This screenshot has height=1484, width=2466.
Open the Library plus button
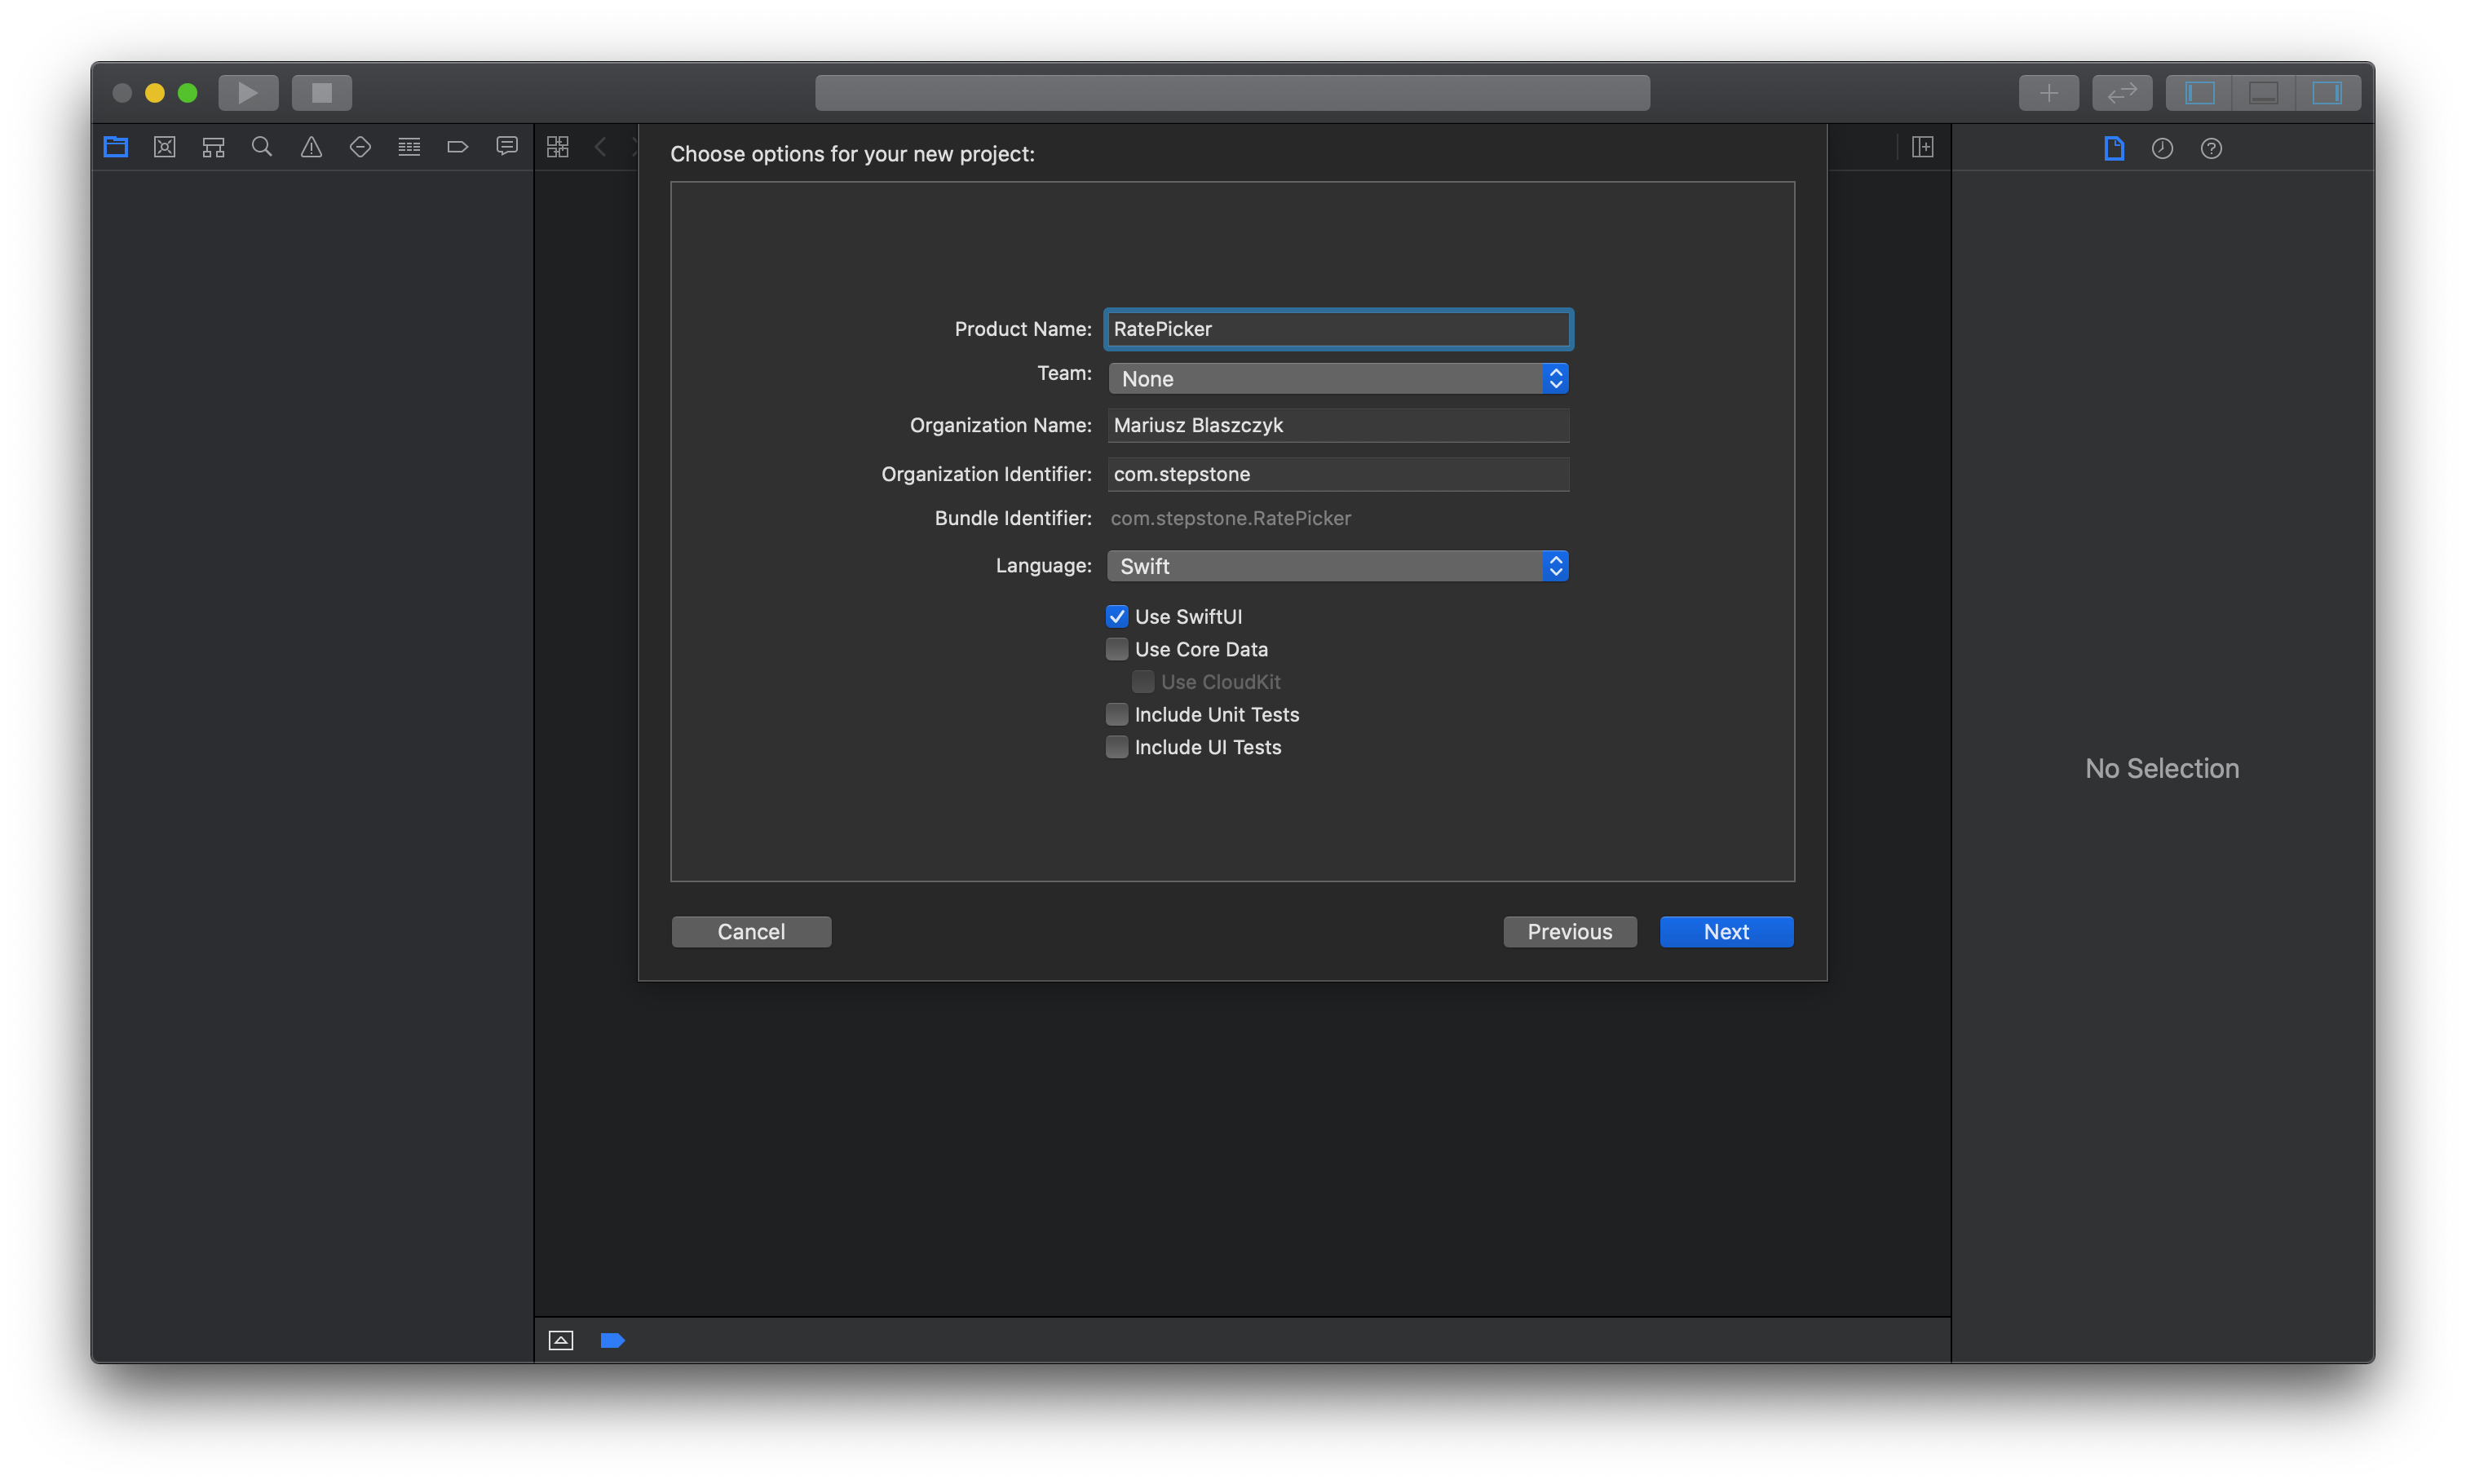(x=2048, y=93)
